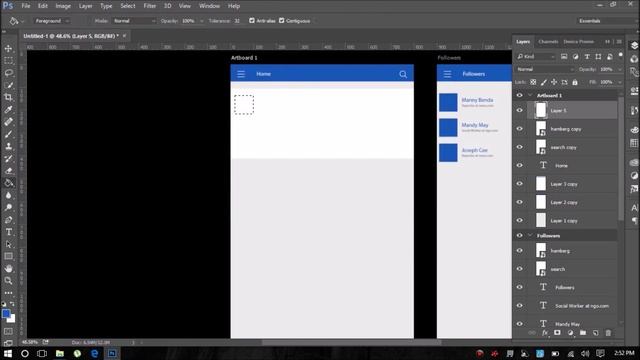Switch to the Device Preview tab
Viewport: 640px width, 360px height.
click(578, 42)
